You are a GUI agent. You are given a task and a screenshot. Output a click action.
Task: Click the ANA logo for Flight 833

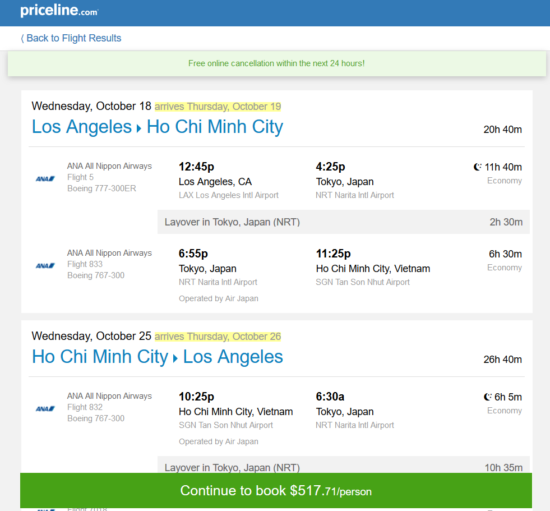45,265
